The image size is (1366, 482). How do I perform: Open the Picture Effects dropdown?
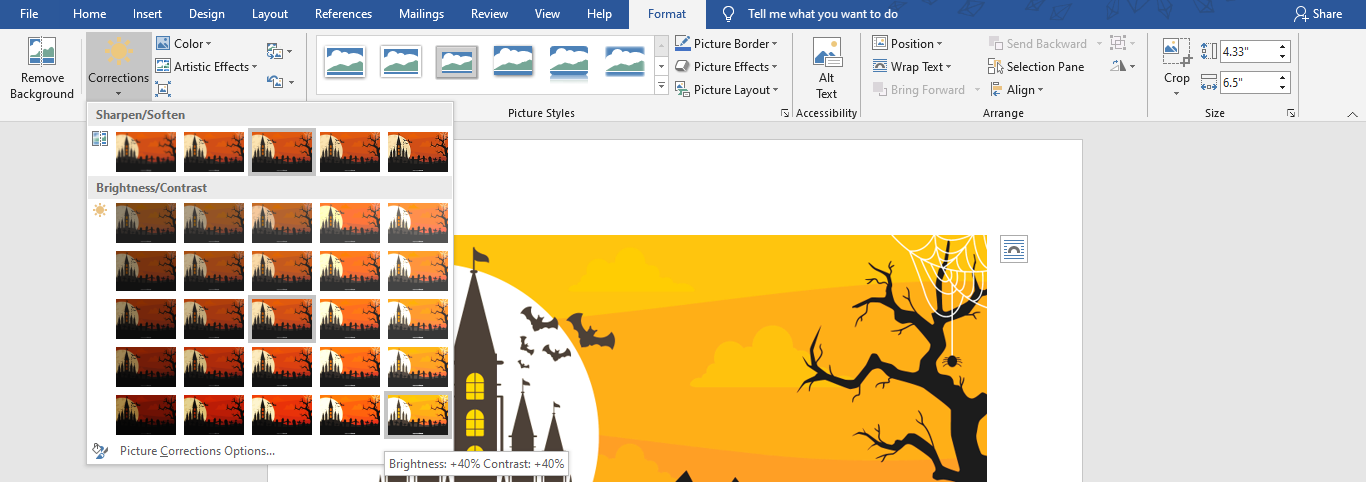tap(726, 67)
